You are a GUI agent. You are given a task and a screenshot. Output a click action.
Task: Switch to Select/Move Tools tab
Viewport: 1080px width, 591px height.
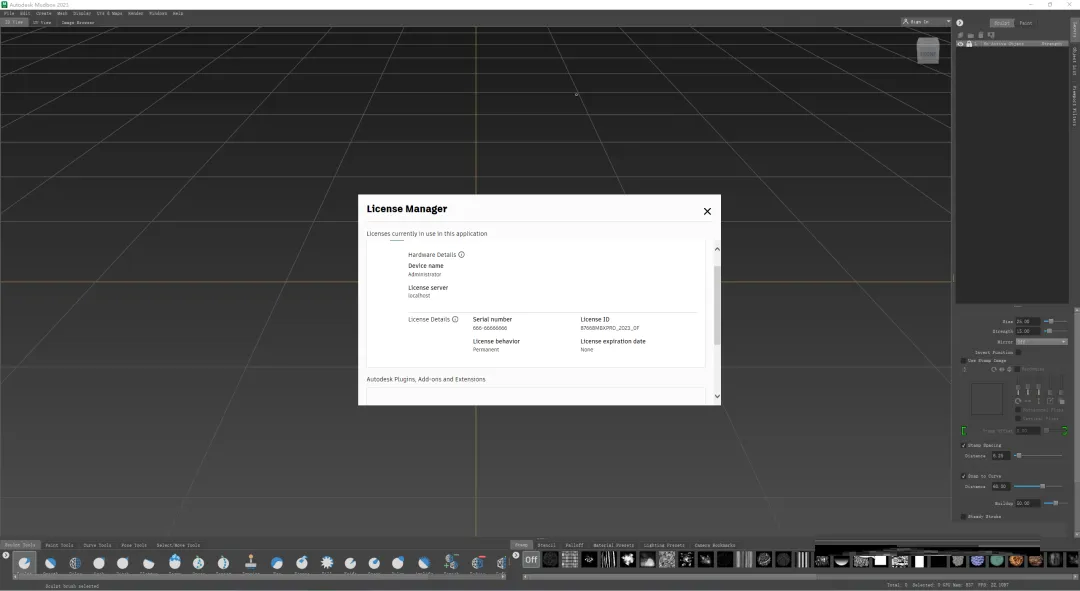pos(178,545)
